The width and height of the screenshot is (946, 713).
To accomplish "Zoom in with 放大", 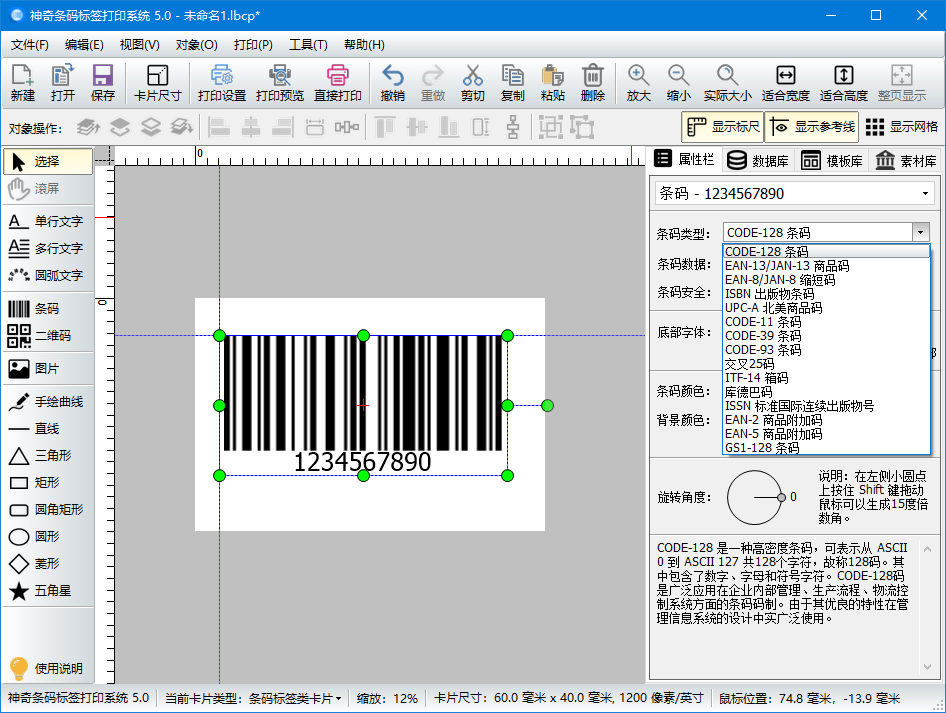I will pos(638,83).
